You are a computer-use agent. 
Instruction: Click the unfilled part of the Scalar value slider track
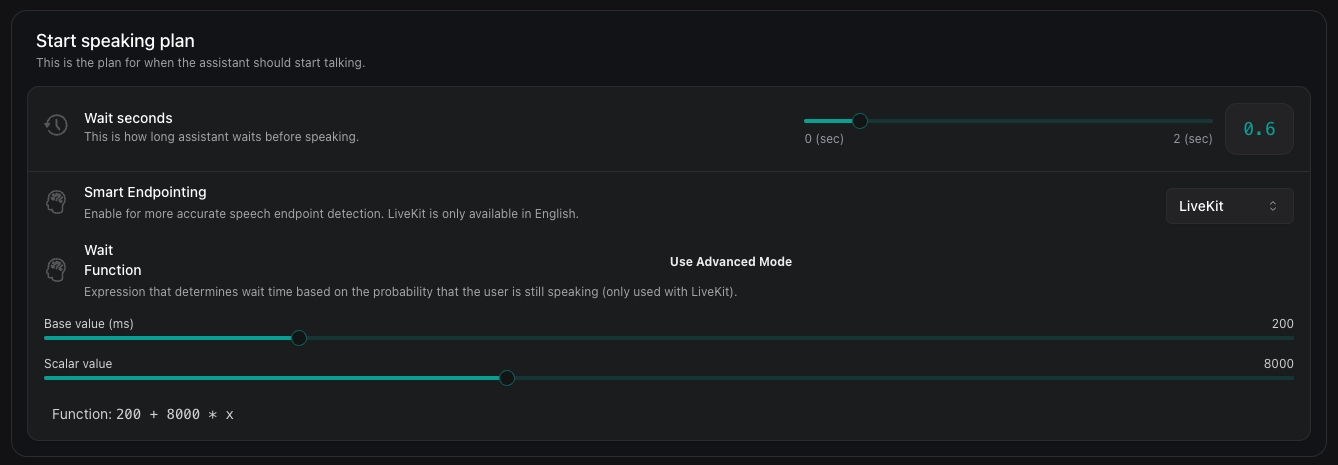click(x=900, y=378)
